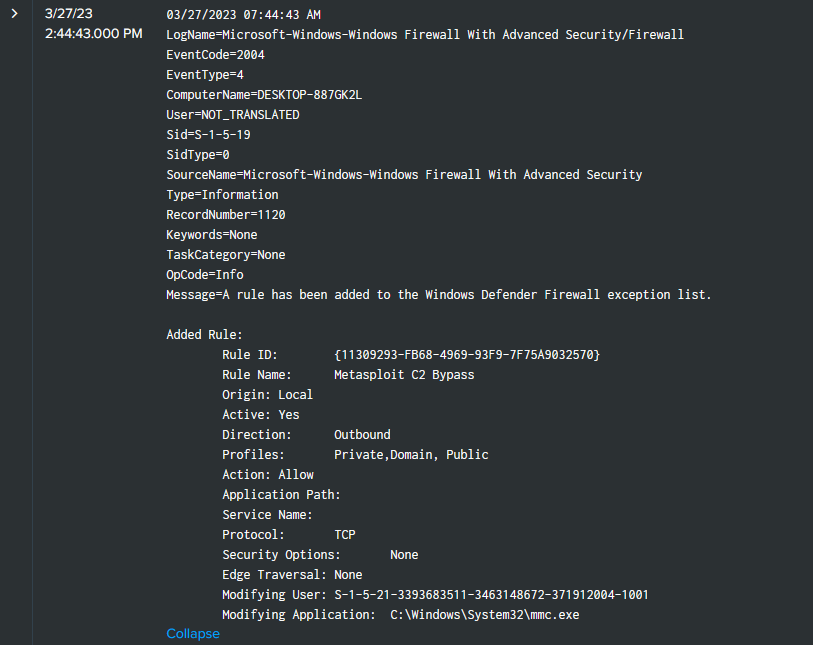
Task: Click the 3/27/23 date in time column
Action: [x=68, y=14]
